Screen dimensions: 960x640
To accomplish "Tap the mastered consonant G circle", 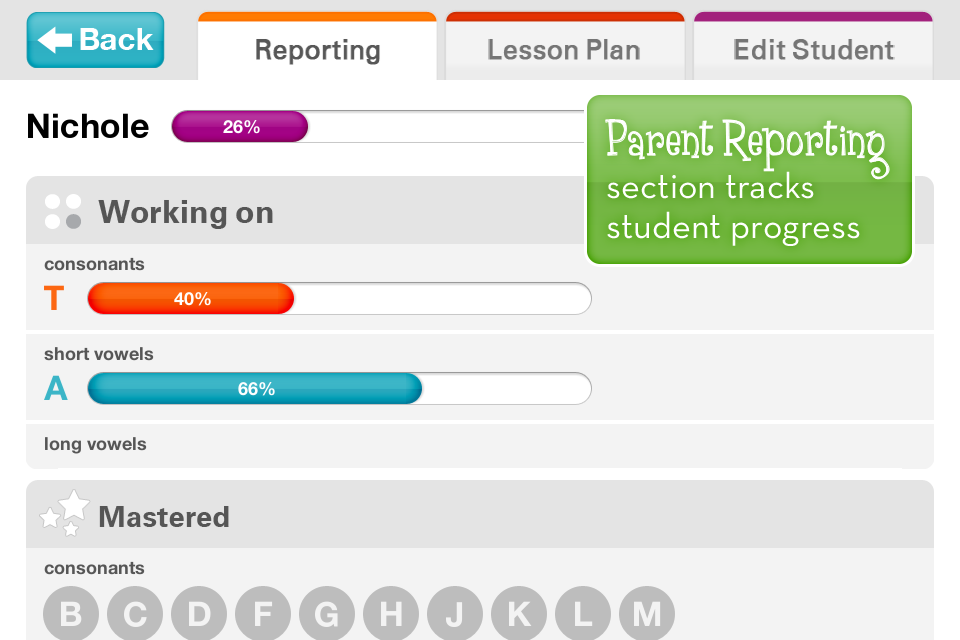I will 327,613.
